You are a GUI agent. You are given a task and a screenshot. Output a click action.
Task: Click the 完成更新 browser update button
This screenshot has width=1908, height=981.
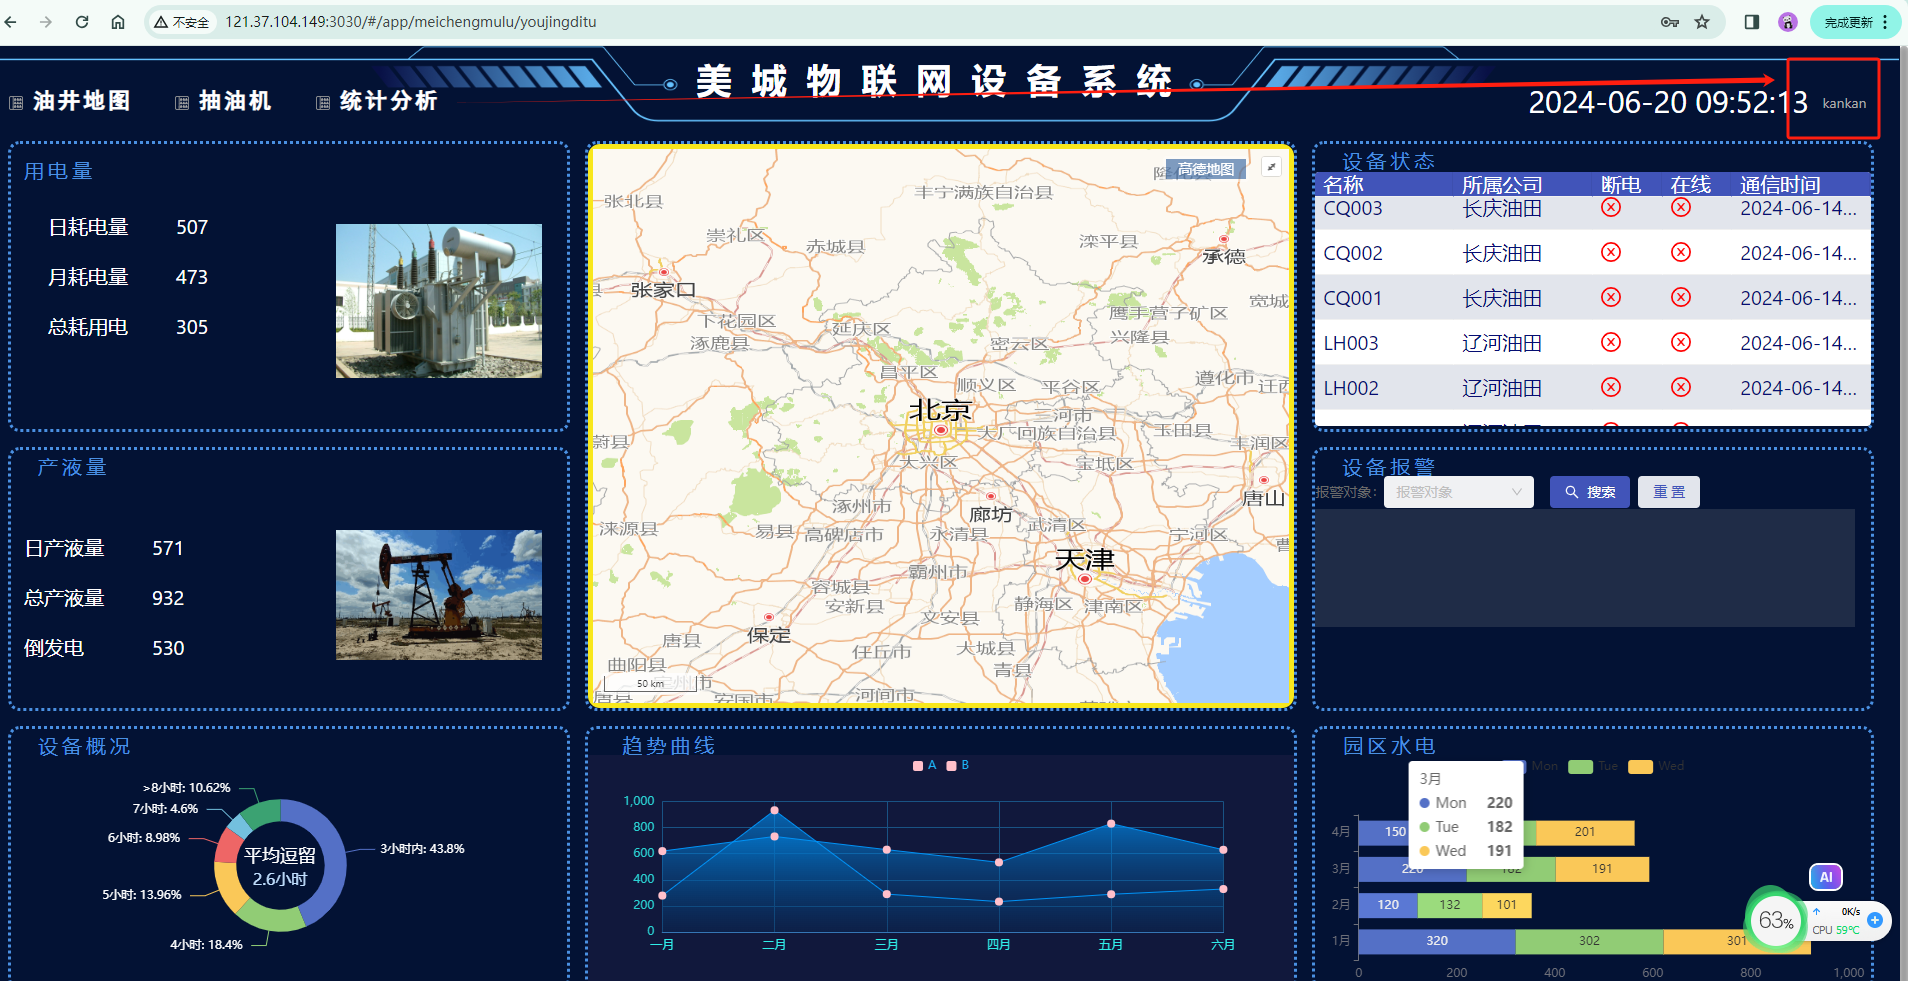click(1855, 22)
